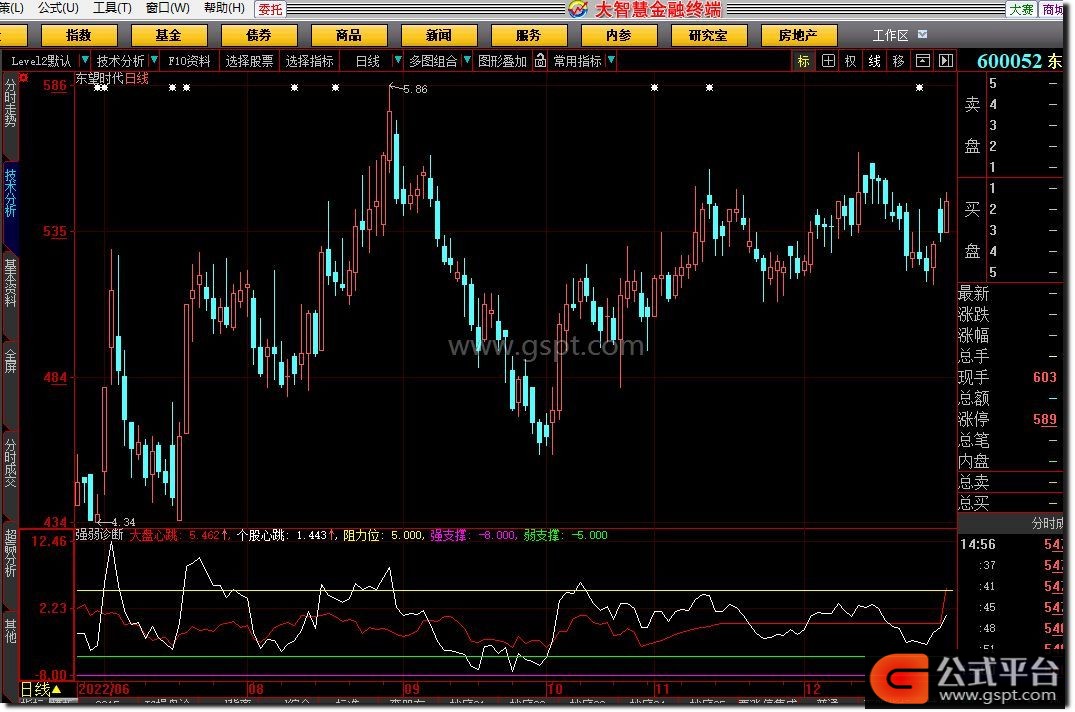Viewport: 1075px width, 712px height.
Task: Click the red gear icon at chart corner
Action: (x=23, y=77)
